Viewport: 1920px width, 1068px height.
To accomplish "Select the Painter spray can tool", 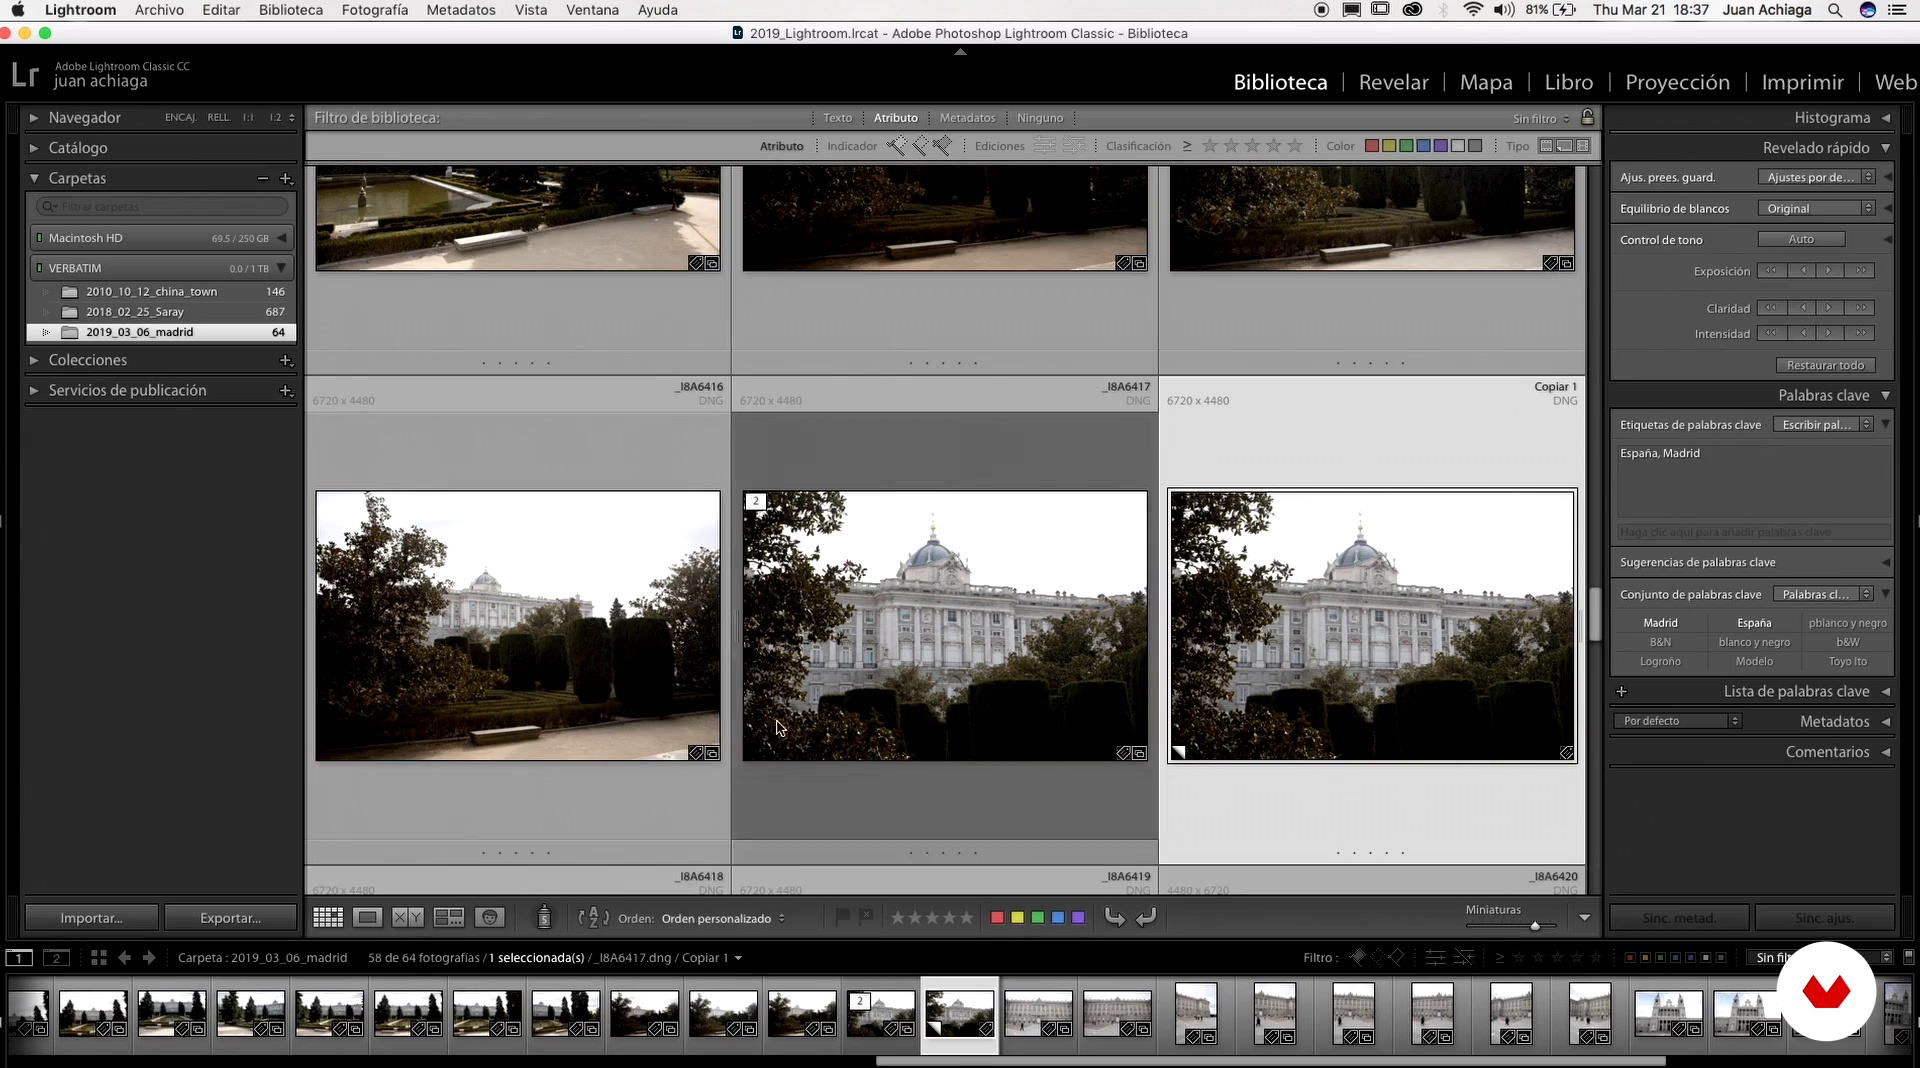I will pos(544,917).
